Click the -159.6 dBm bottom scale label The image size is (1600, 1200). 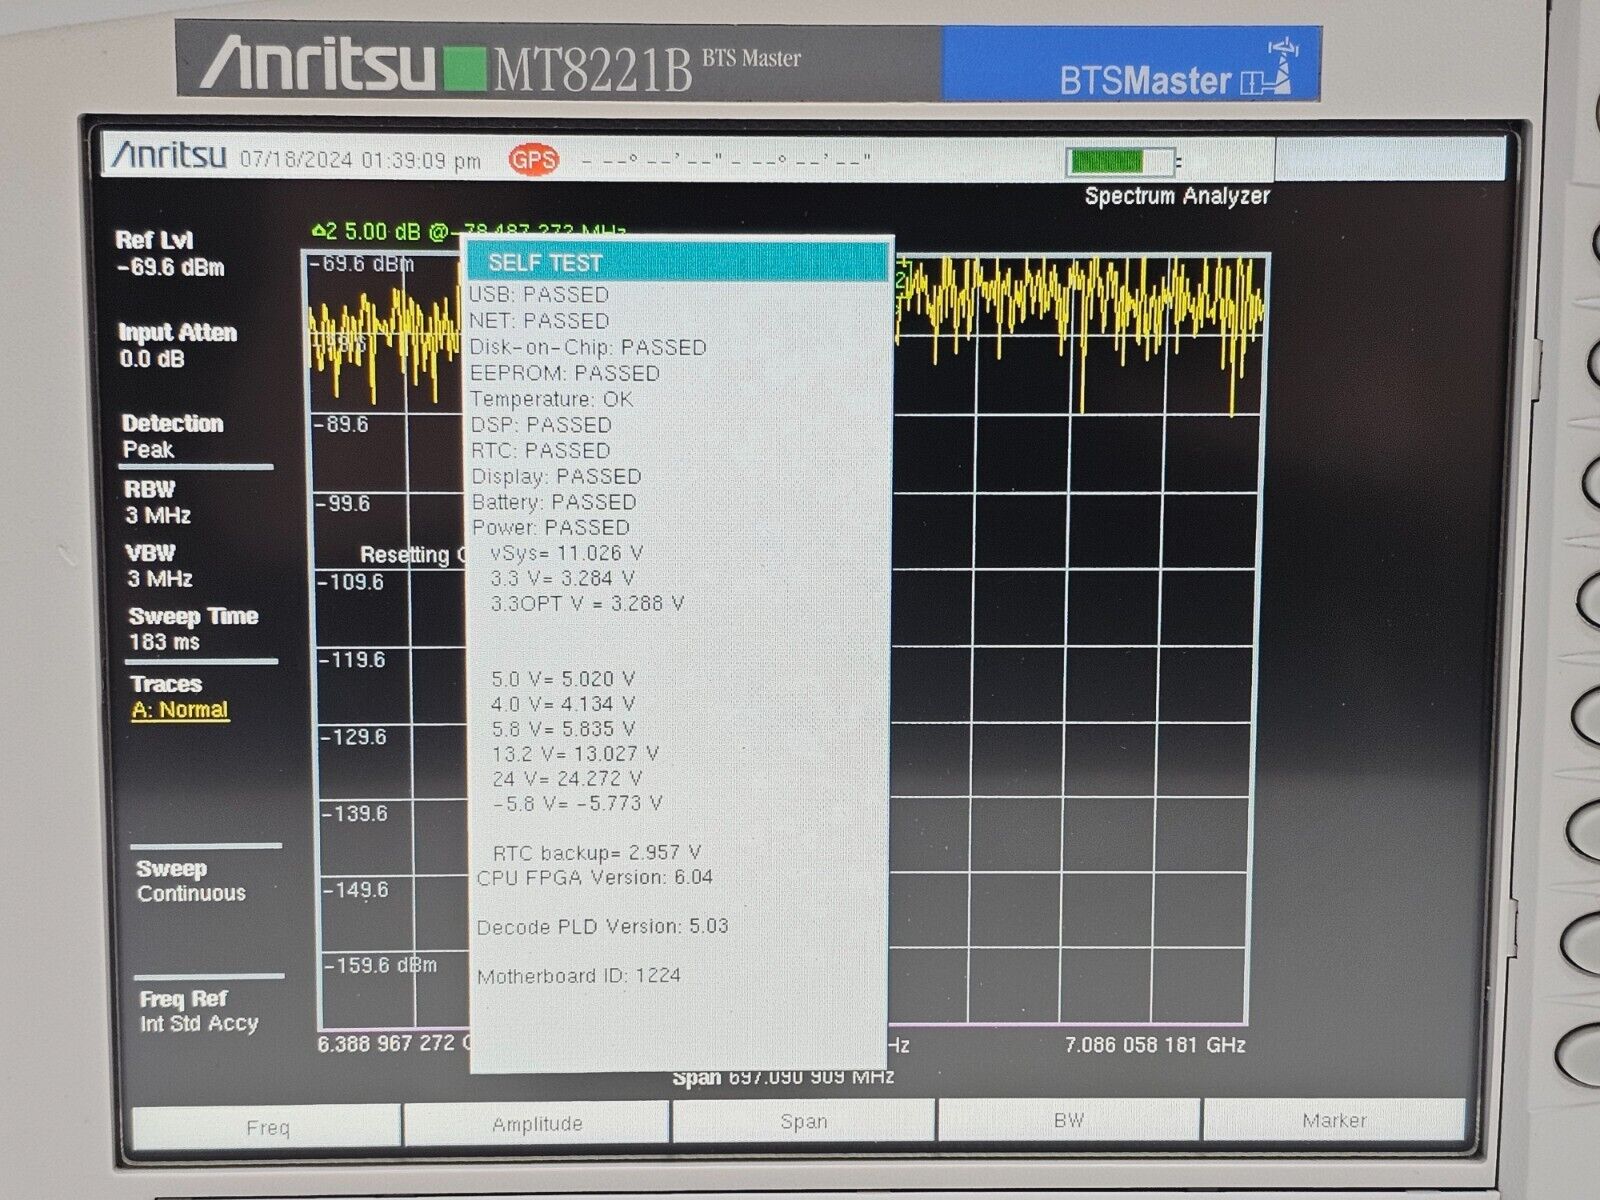[x=381, y=966]
